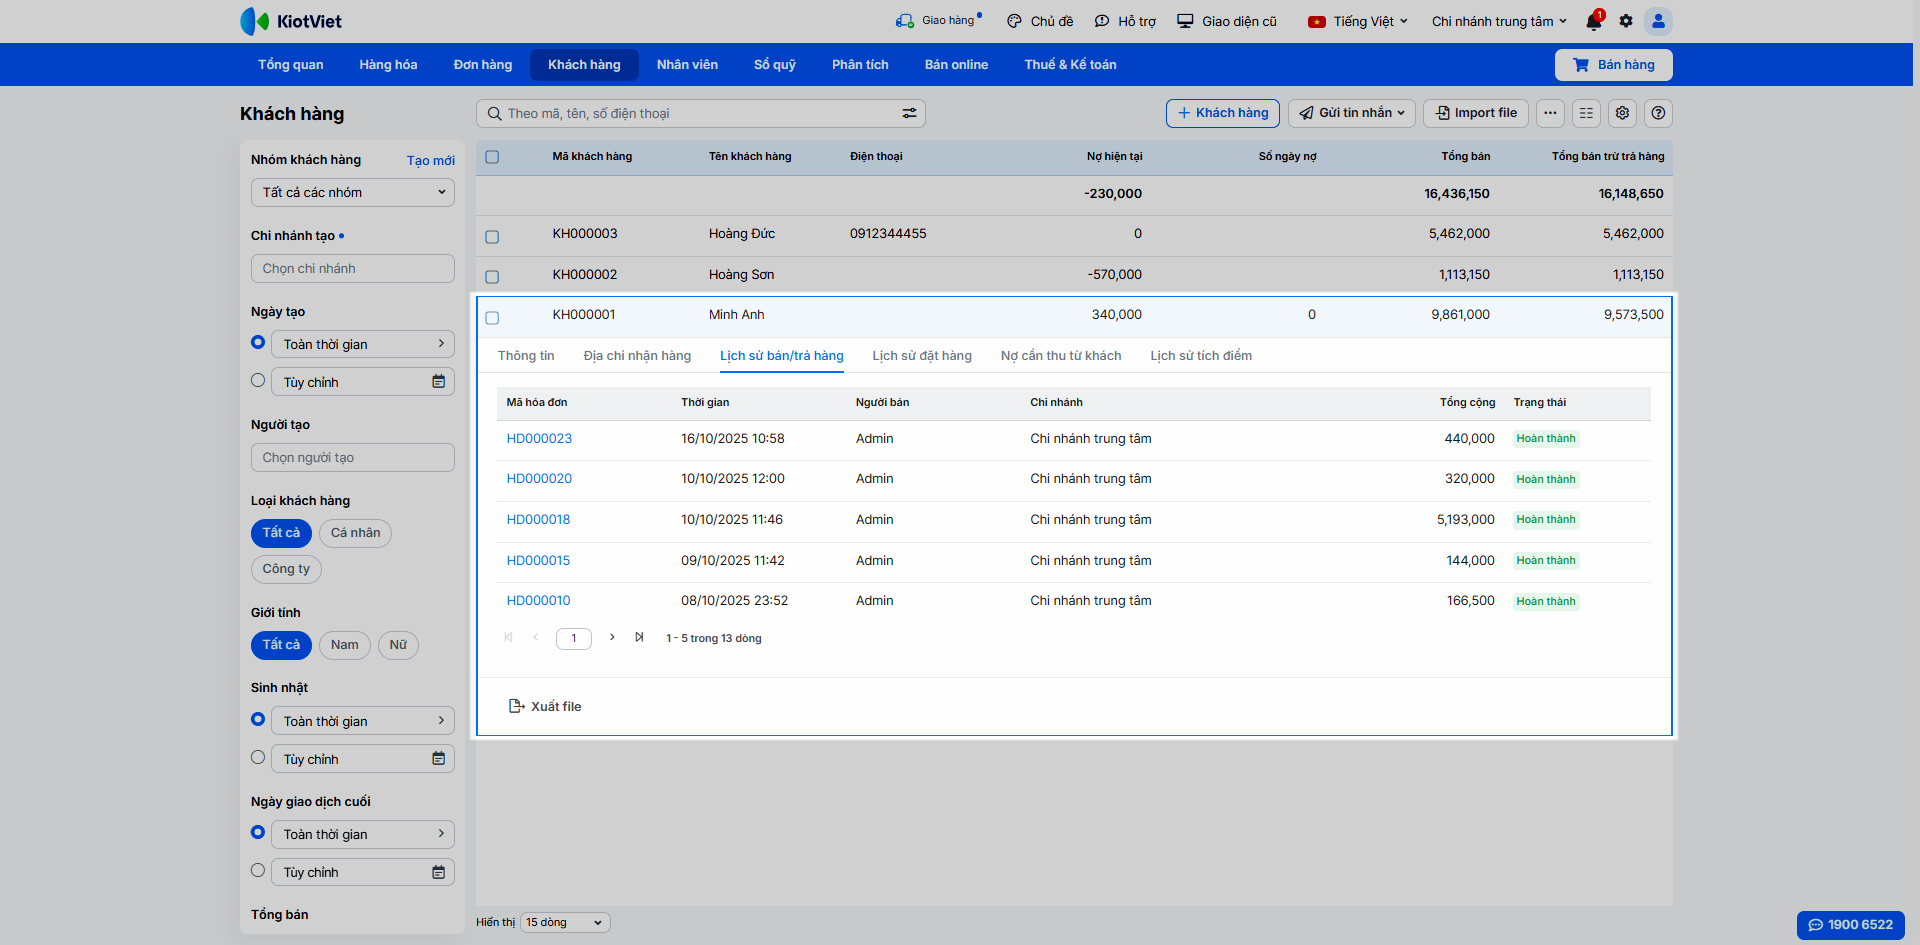Expand the Tất cả các nhóm dropdown

(x=352, y=193)
